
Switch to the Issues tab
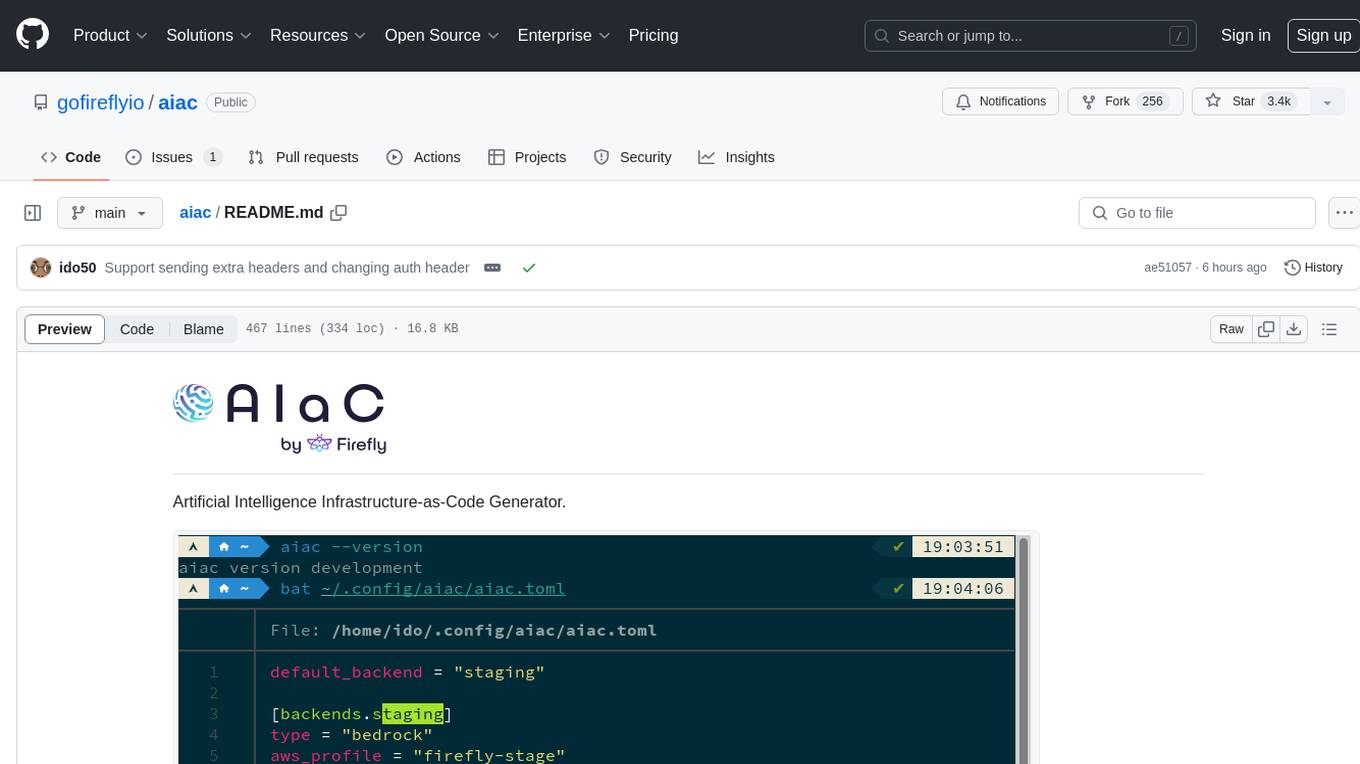[173, 157]
